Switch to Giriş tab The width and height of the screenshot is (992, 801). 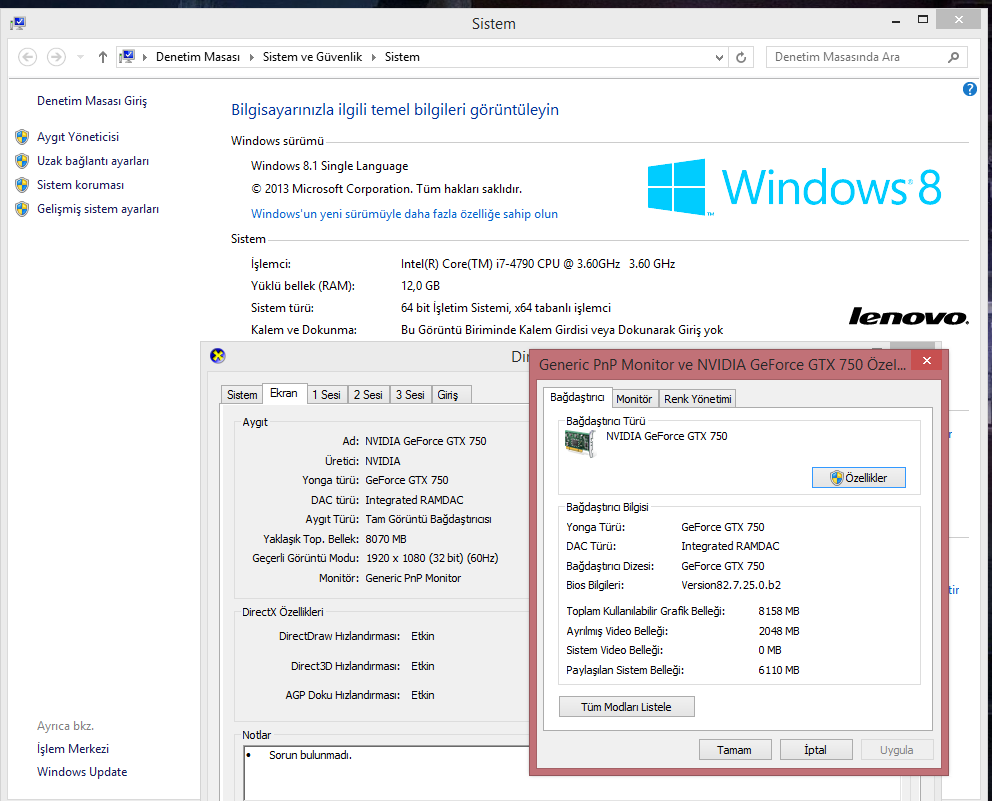451,395
